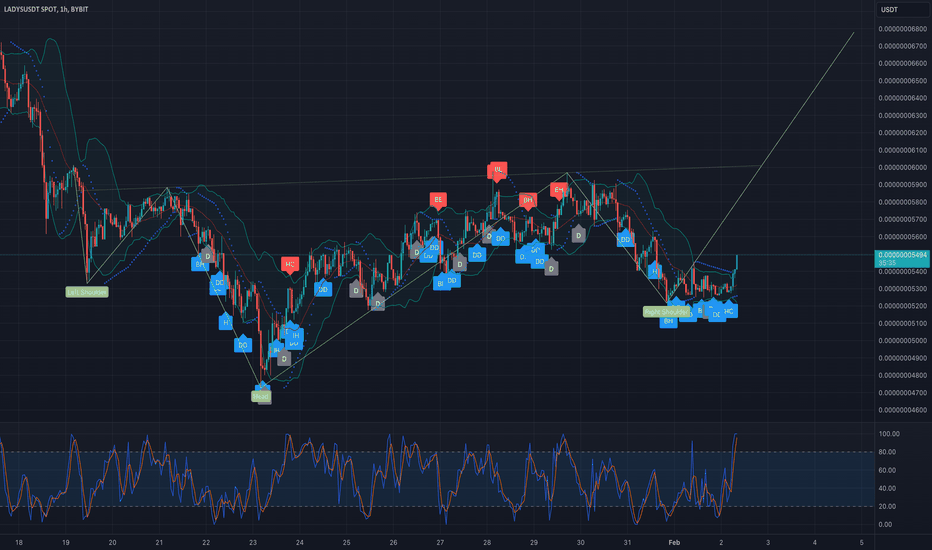Click date 31 on the time axis
932x550 pixels.
[627, 542]
